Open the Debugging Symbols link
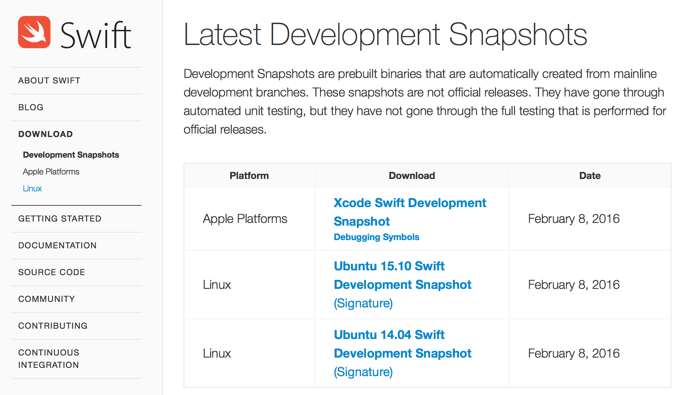This screenshot has width=680, height=395. pos(376,237)
